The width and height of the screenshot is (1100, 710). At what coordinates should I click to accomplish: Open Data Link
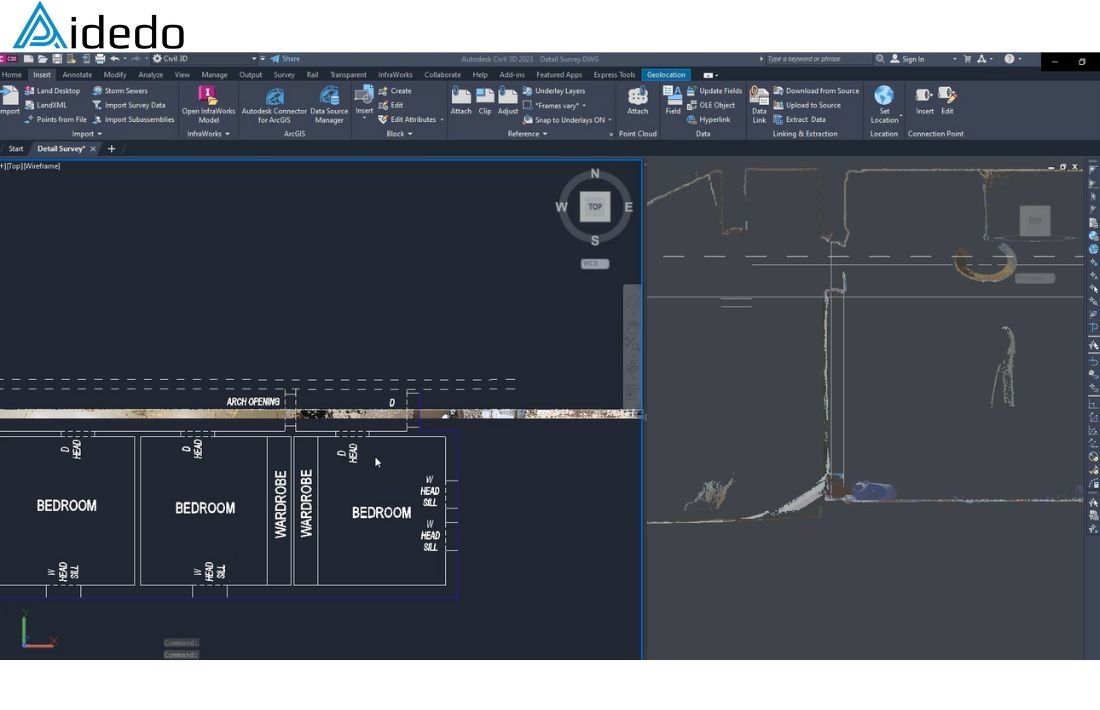[x=759, y=105]
